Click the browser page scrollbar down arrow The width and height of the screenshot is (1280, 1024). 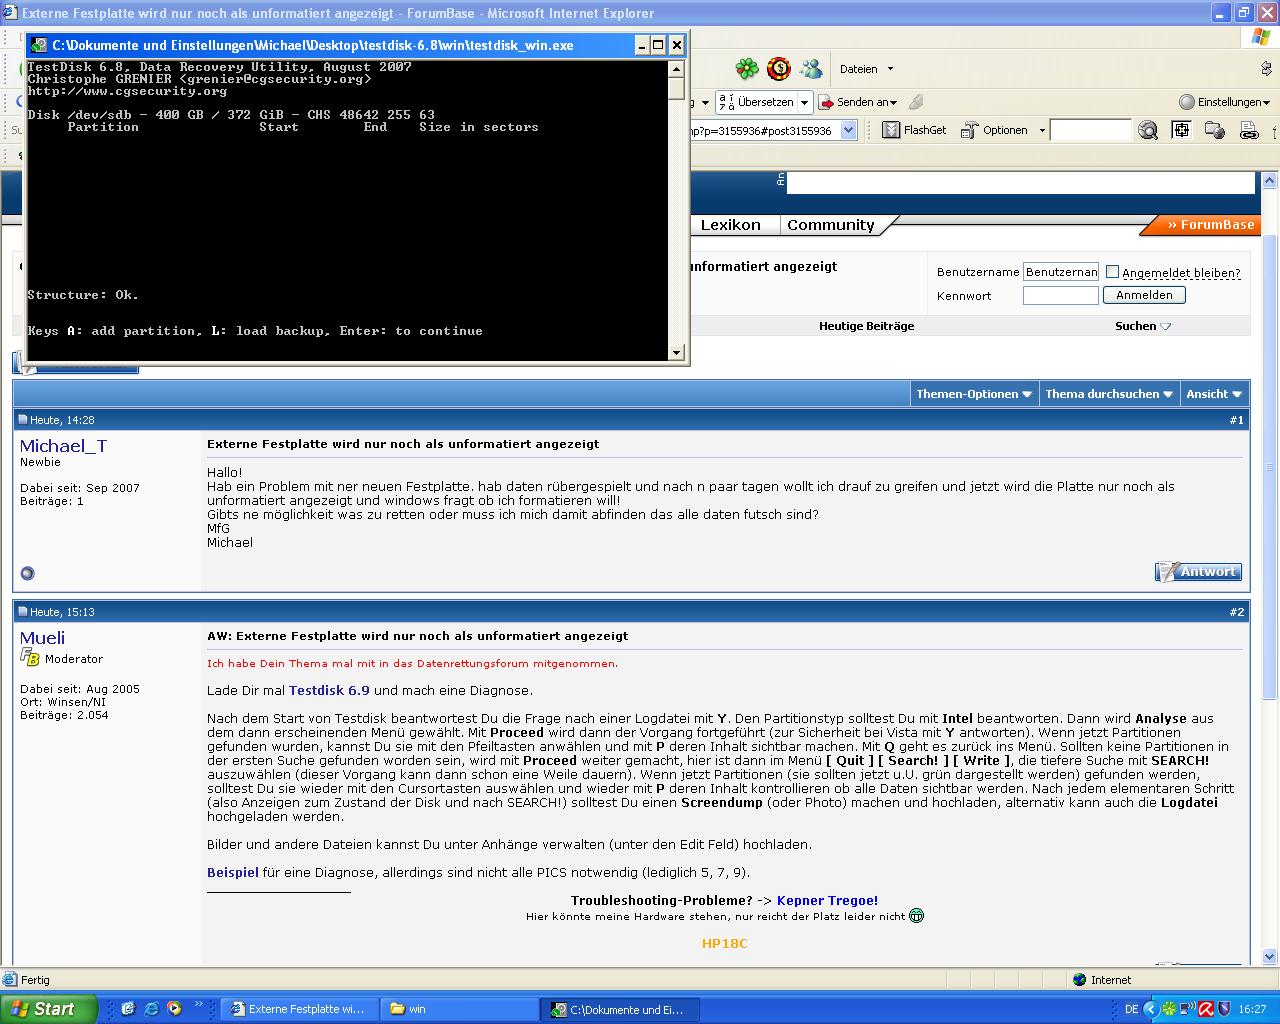click(x=1270, y=956)
